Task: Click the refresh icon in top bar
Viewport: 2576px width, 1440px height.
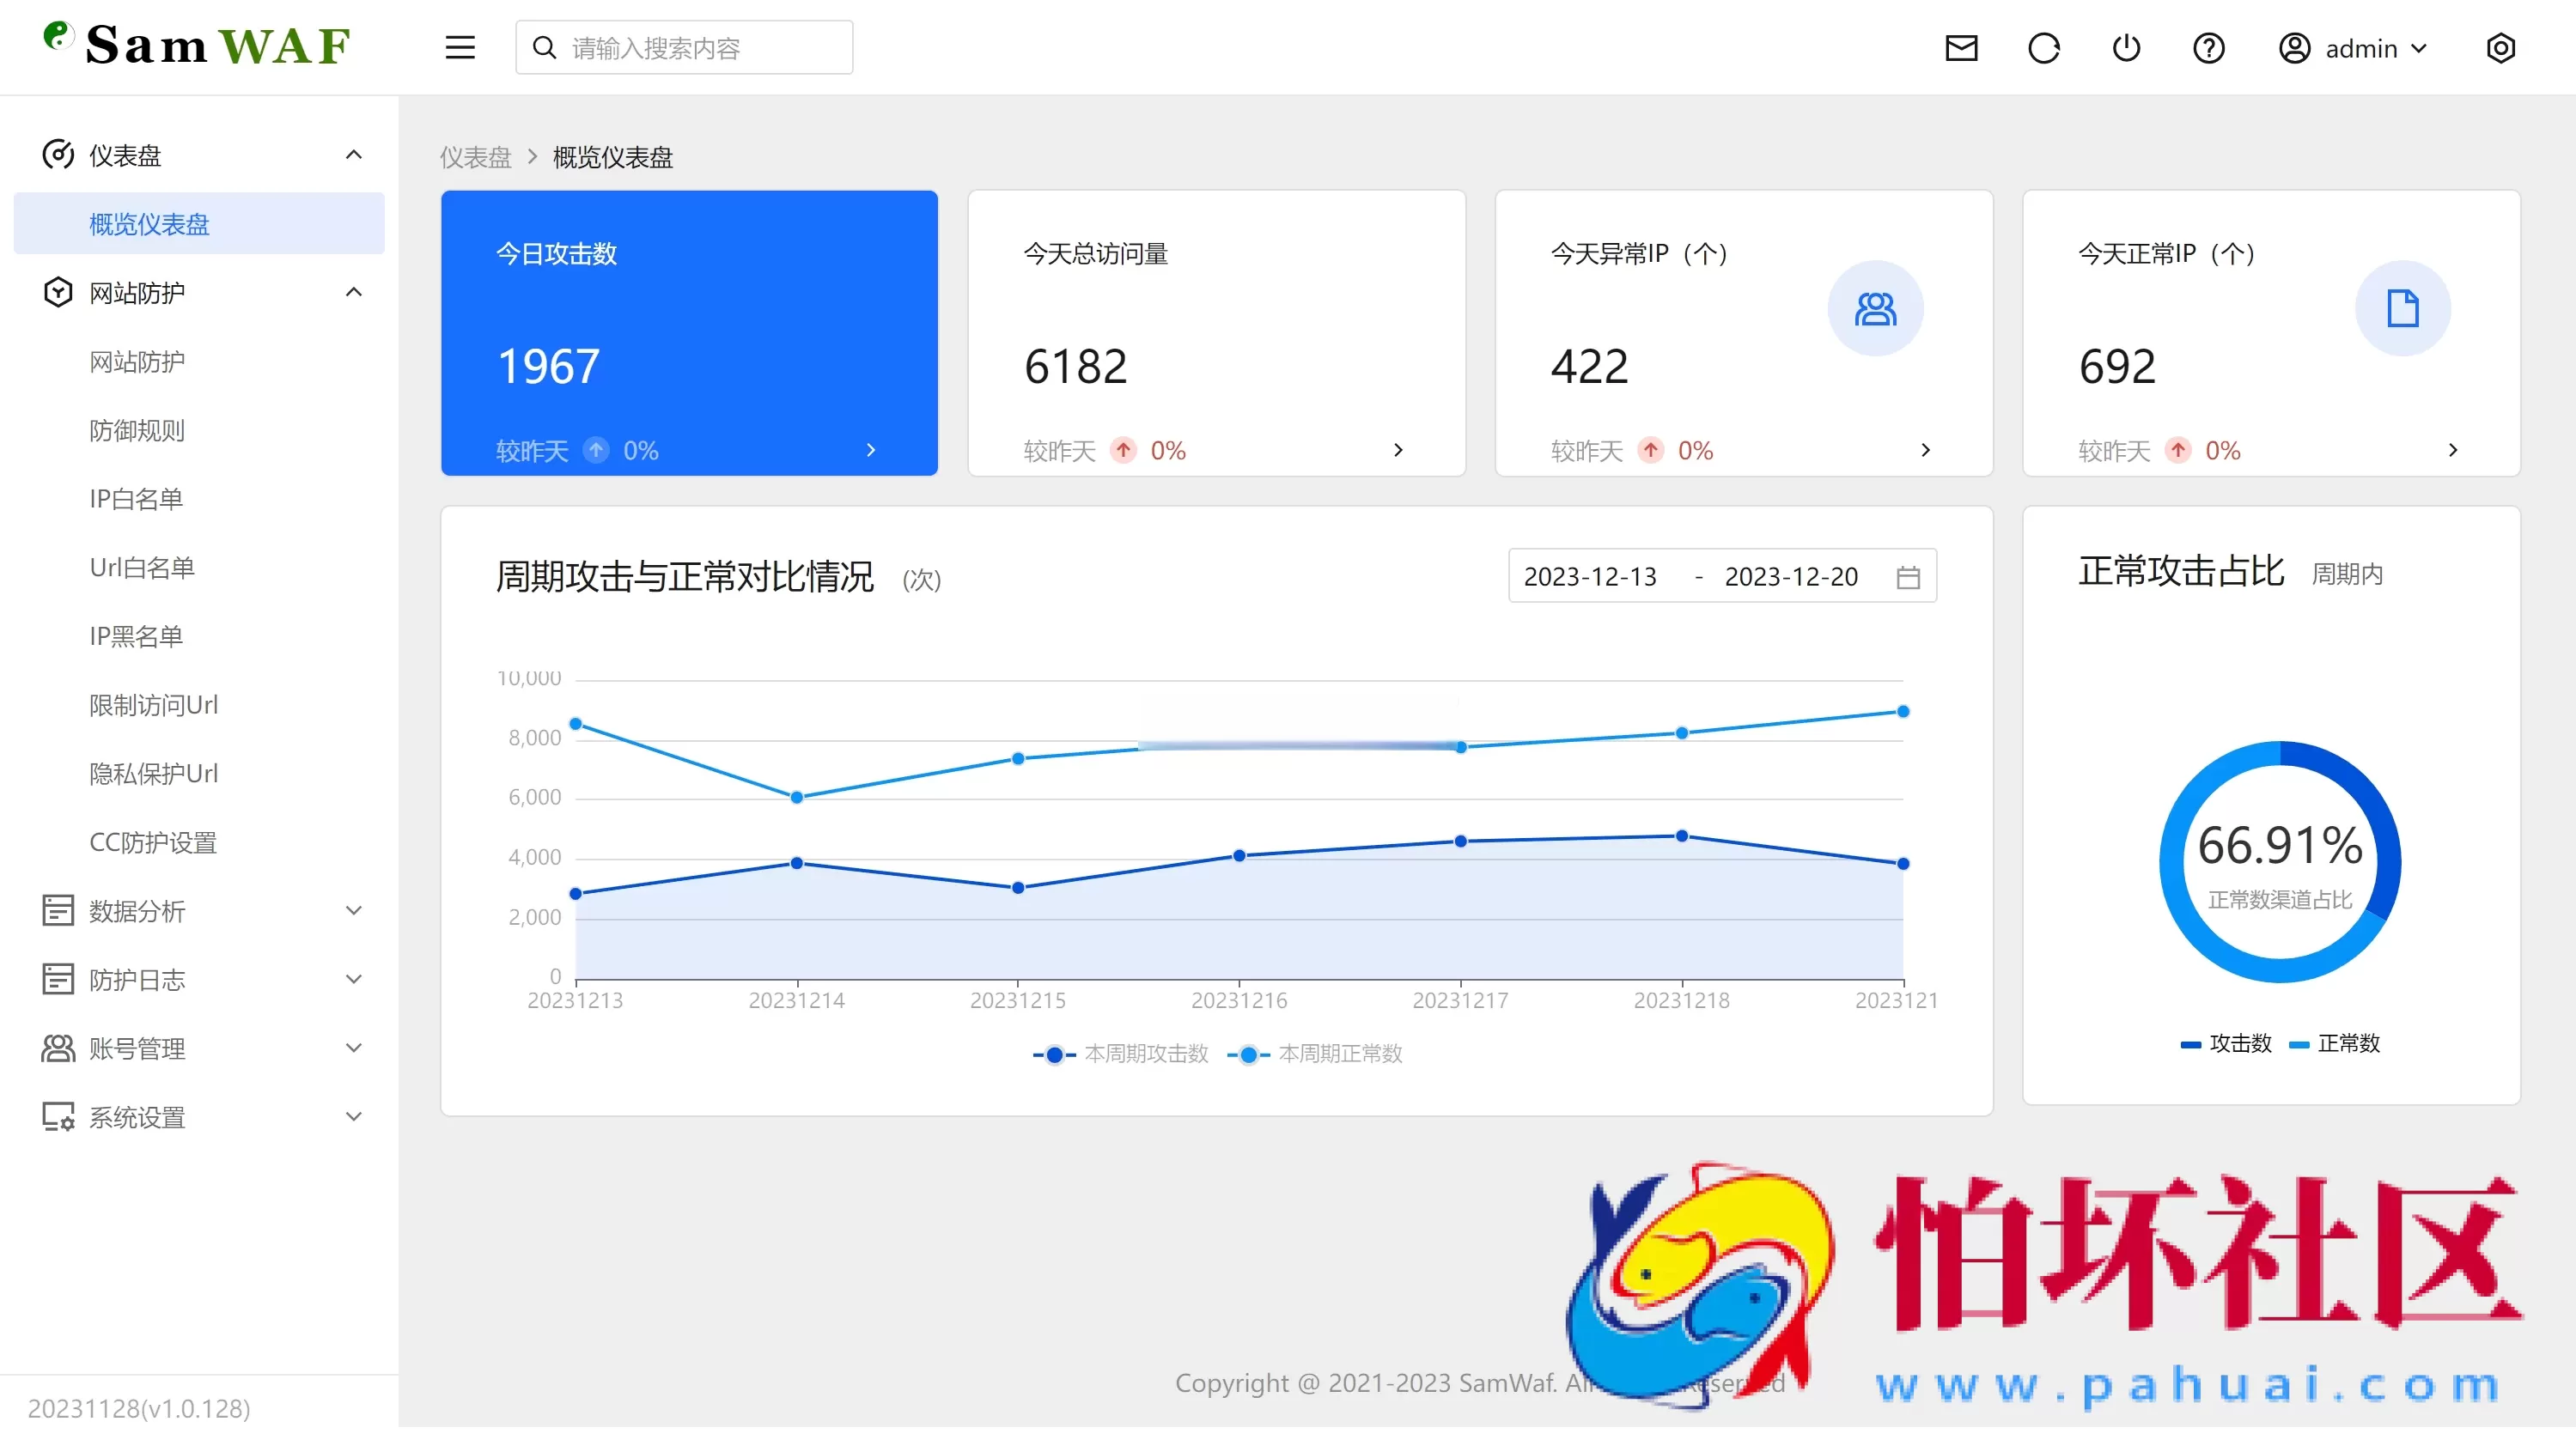Action: [2044, 47]
